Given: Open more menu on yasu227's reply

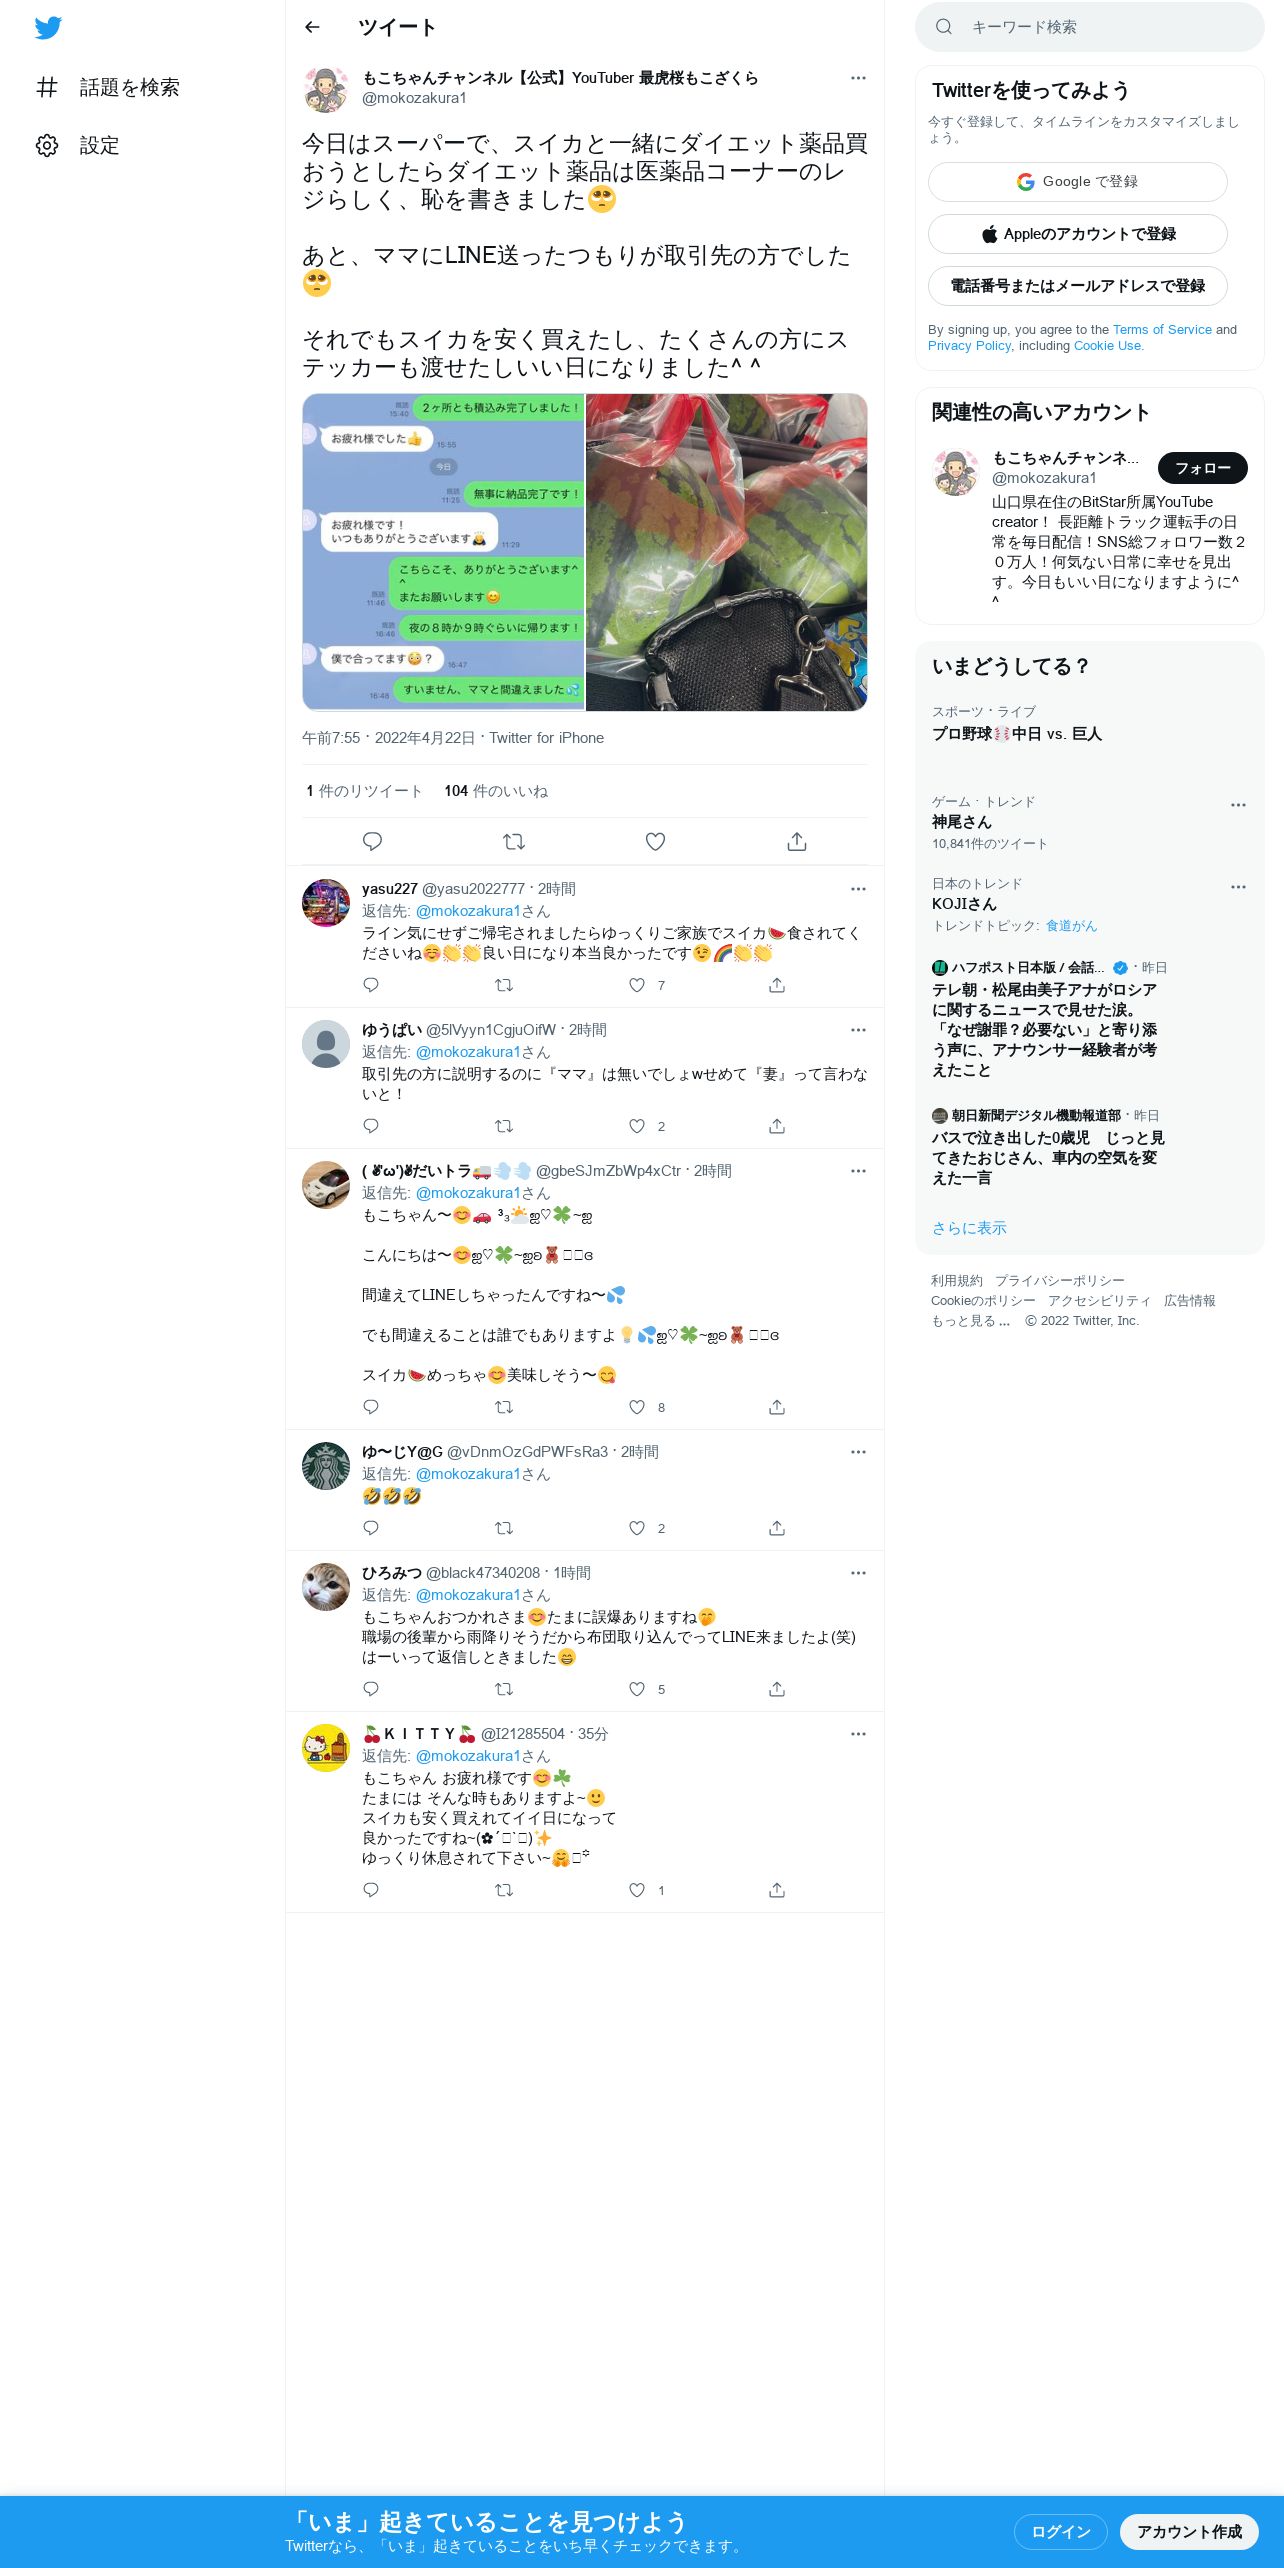Looking at the screenshot, I should pos(858,889).
